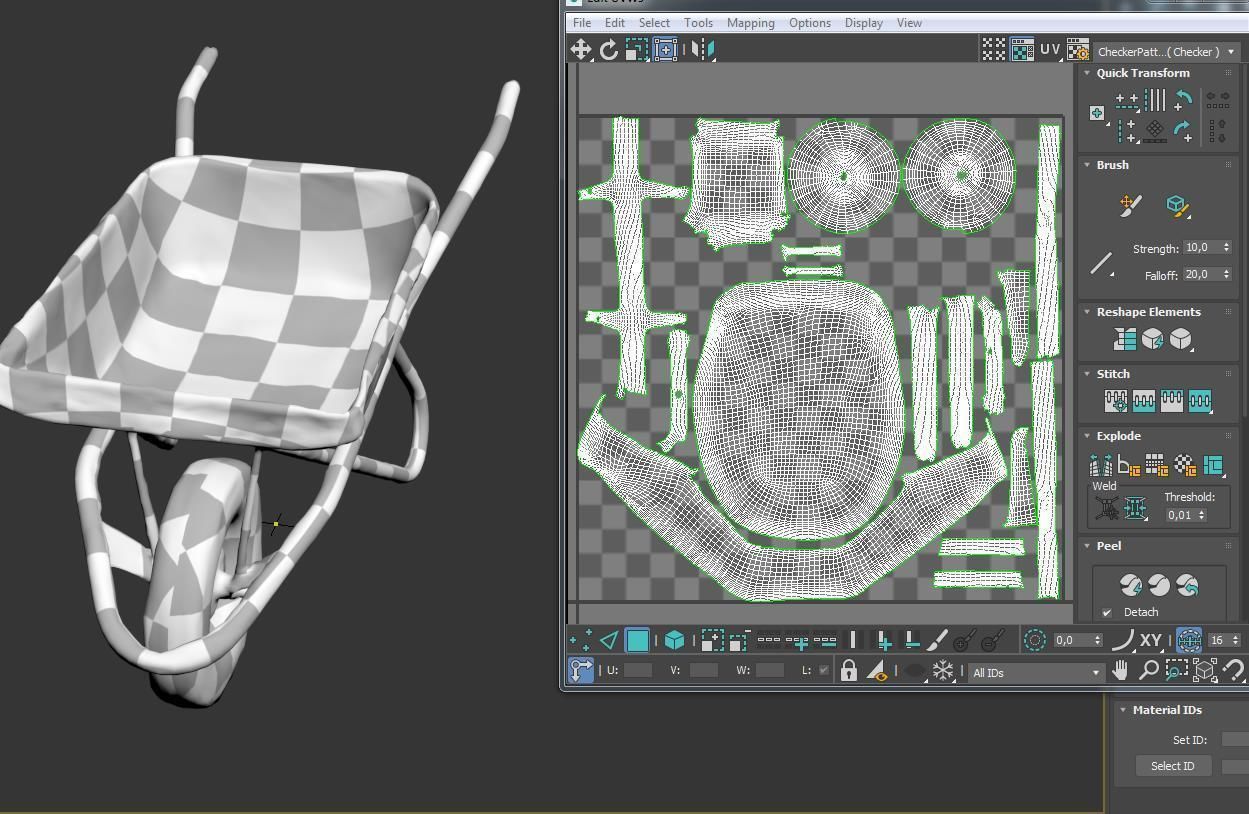Screen dimensions: 1249x814
Task: Click Shrink UV selection icon
Action: [739, 640]
